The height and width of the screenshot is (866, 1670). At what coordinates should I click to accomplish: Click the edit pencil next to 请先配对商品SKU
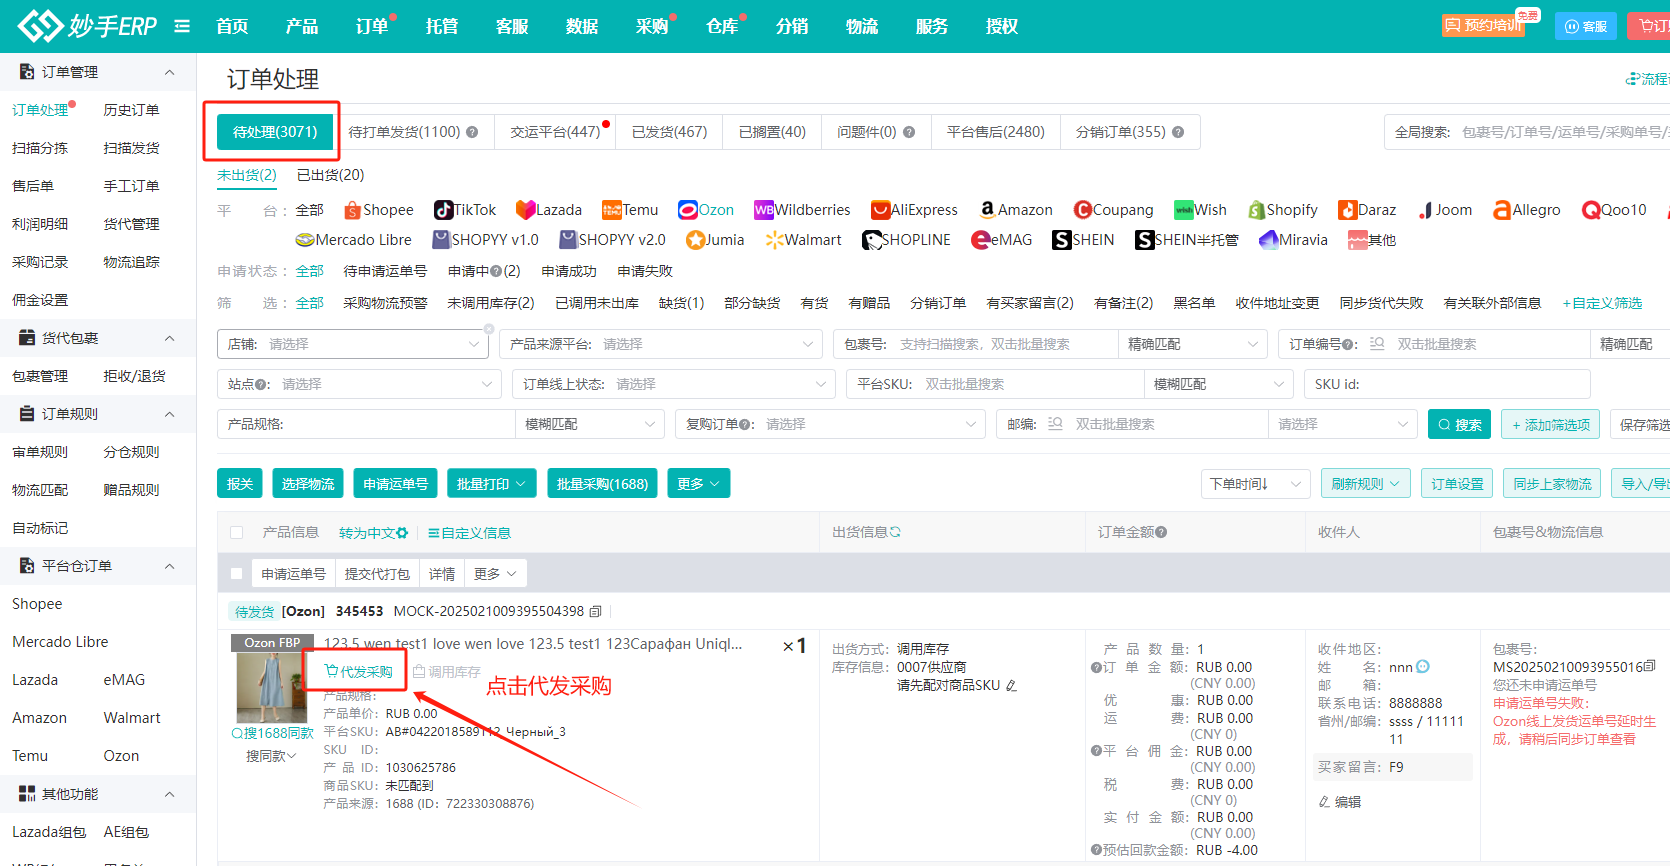(1011, 686)
